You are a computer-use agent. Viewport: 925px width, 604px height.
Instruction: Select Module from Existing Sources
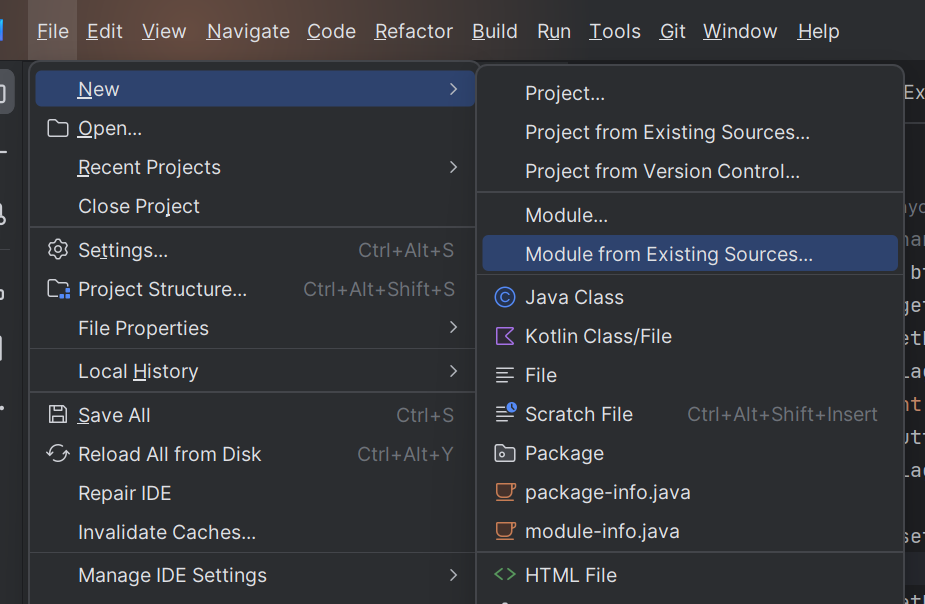click(x=668, y=254)
